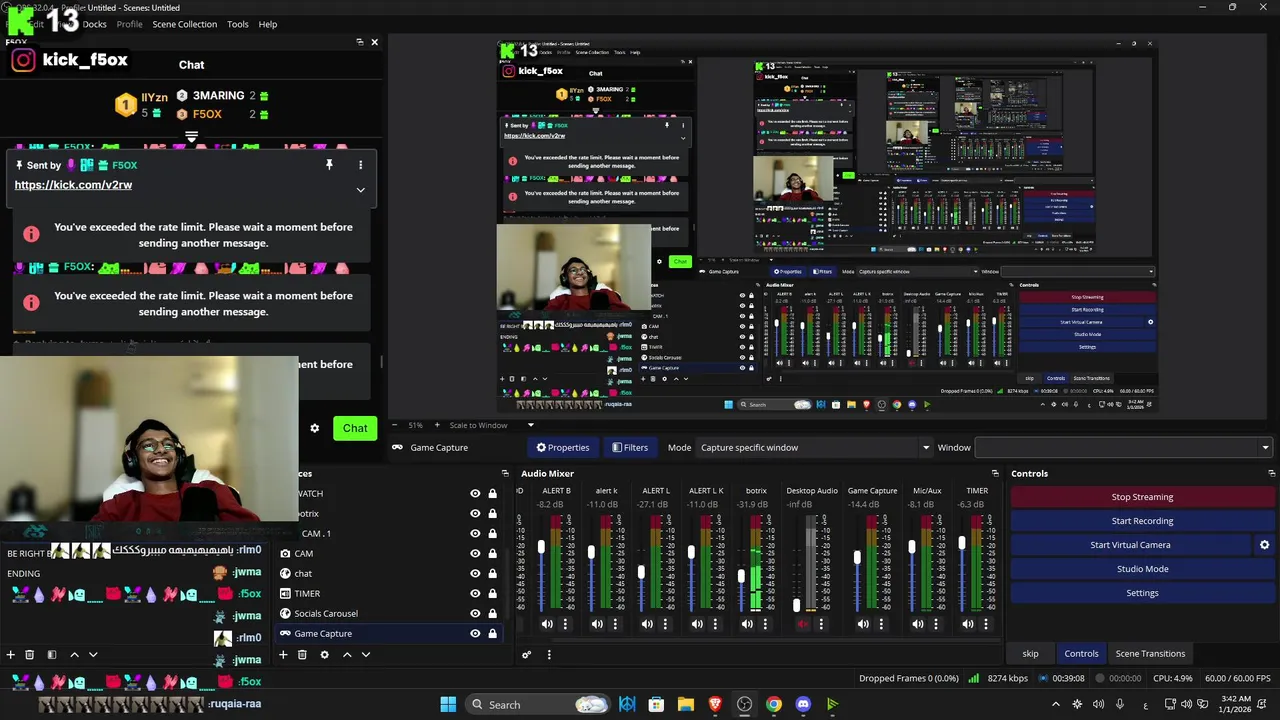Mute the ALERT B audio channel
This screenshot has width=1280, height=720.
(x=547, y=624)
